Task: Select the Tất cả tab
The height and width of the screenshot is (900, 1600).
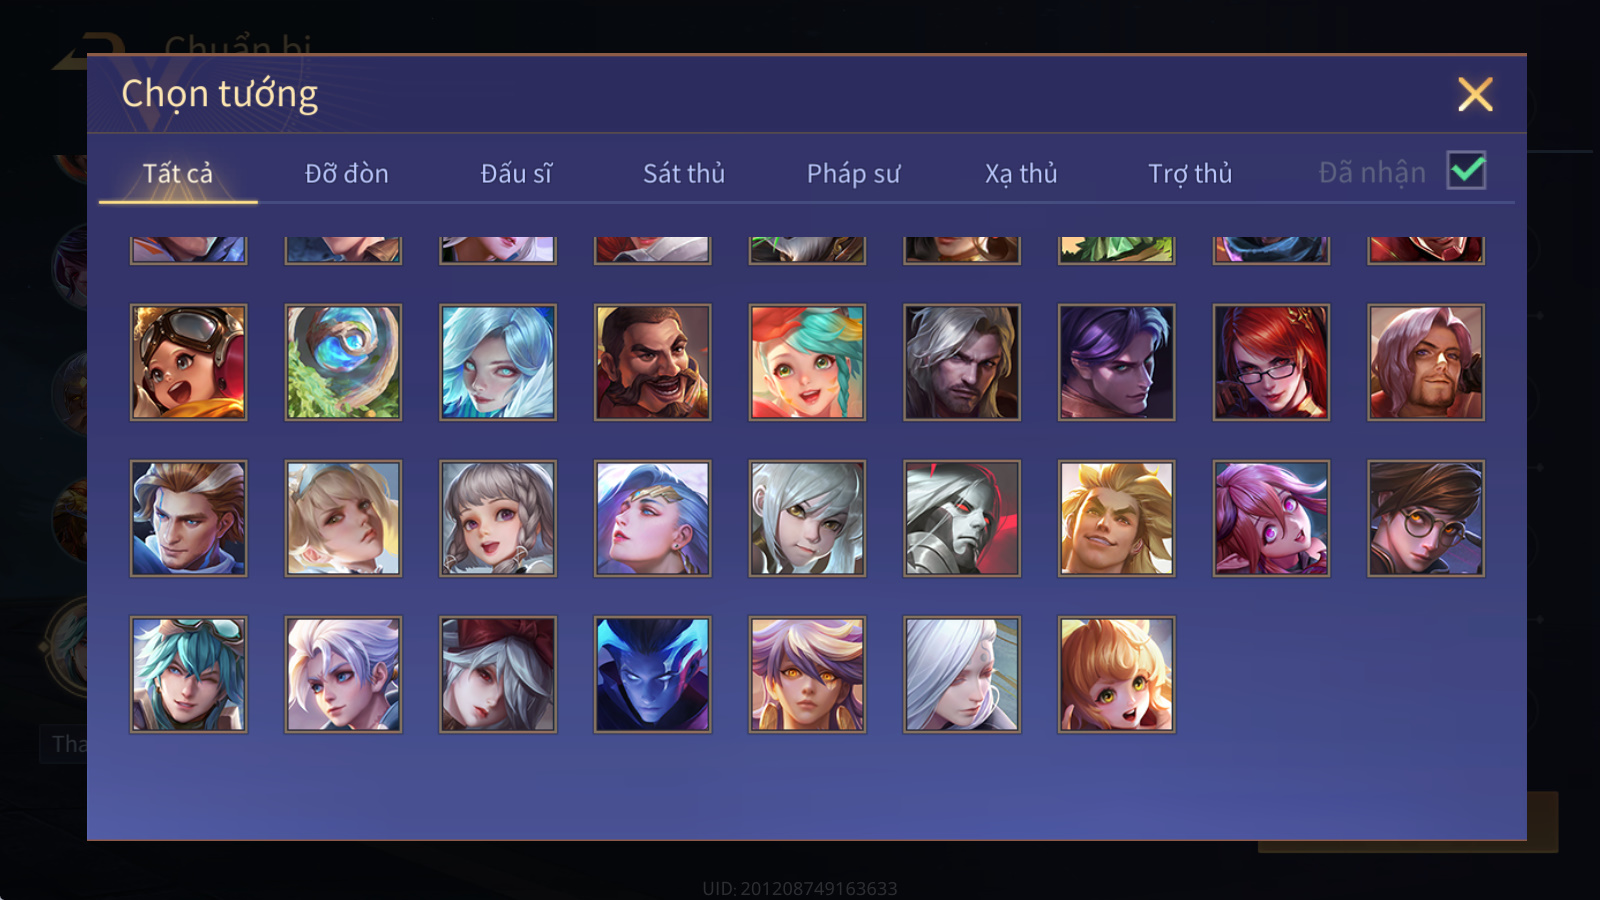Action: 178,173
